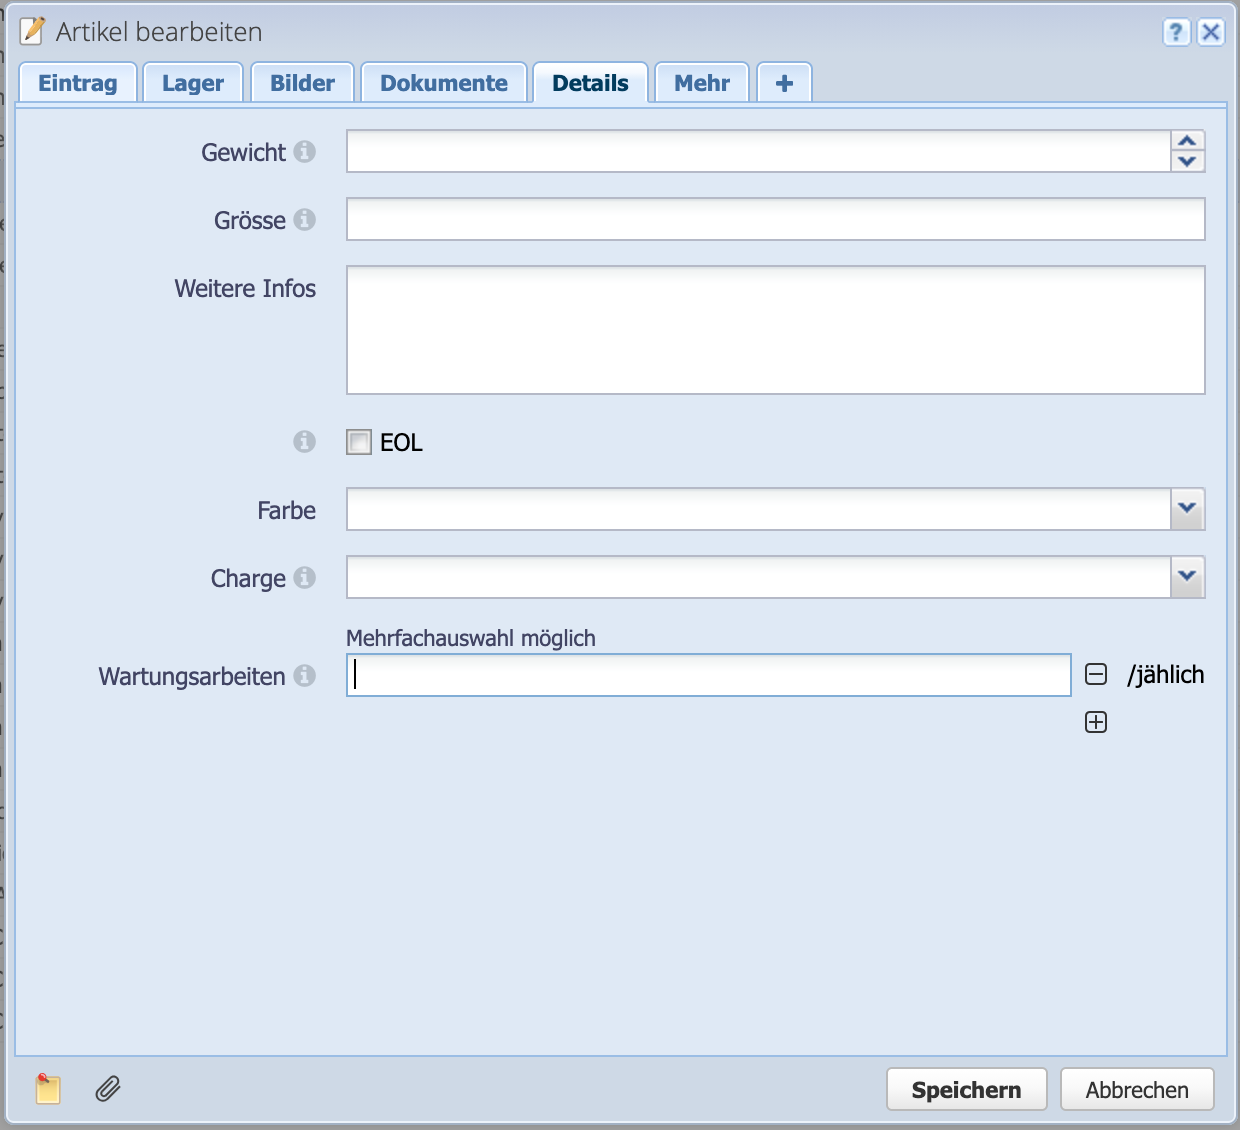Add another Wartungsarbeiten row with plus icon

click(x=1096, y=722)
